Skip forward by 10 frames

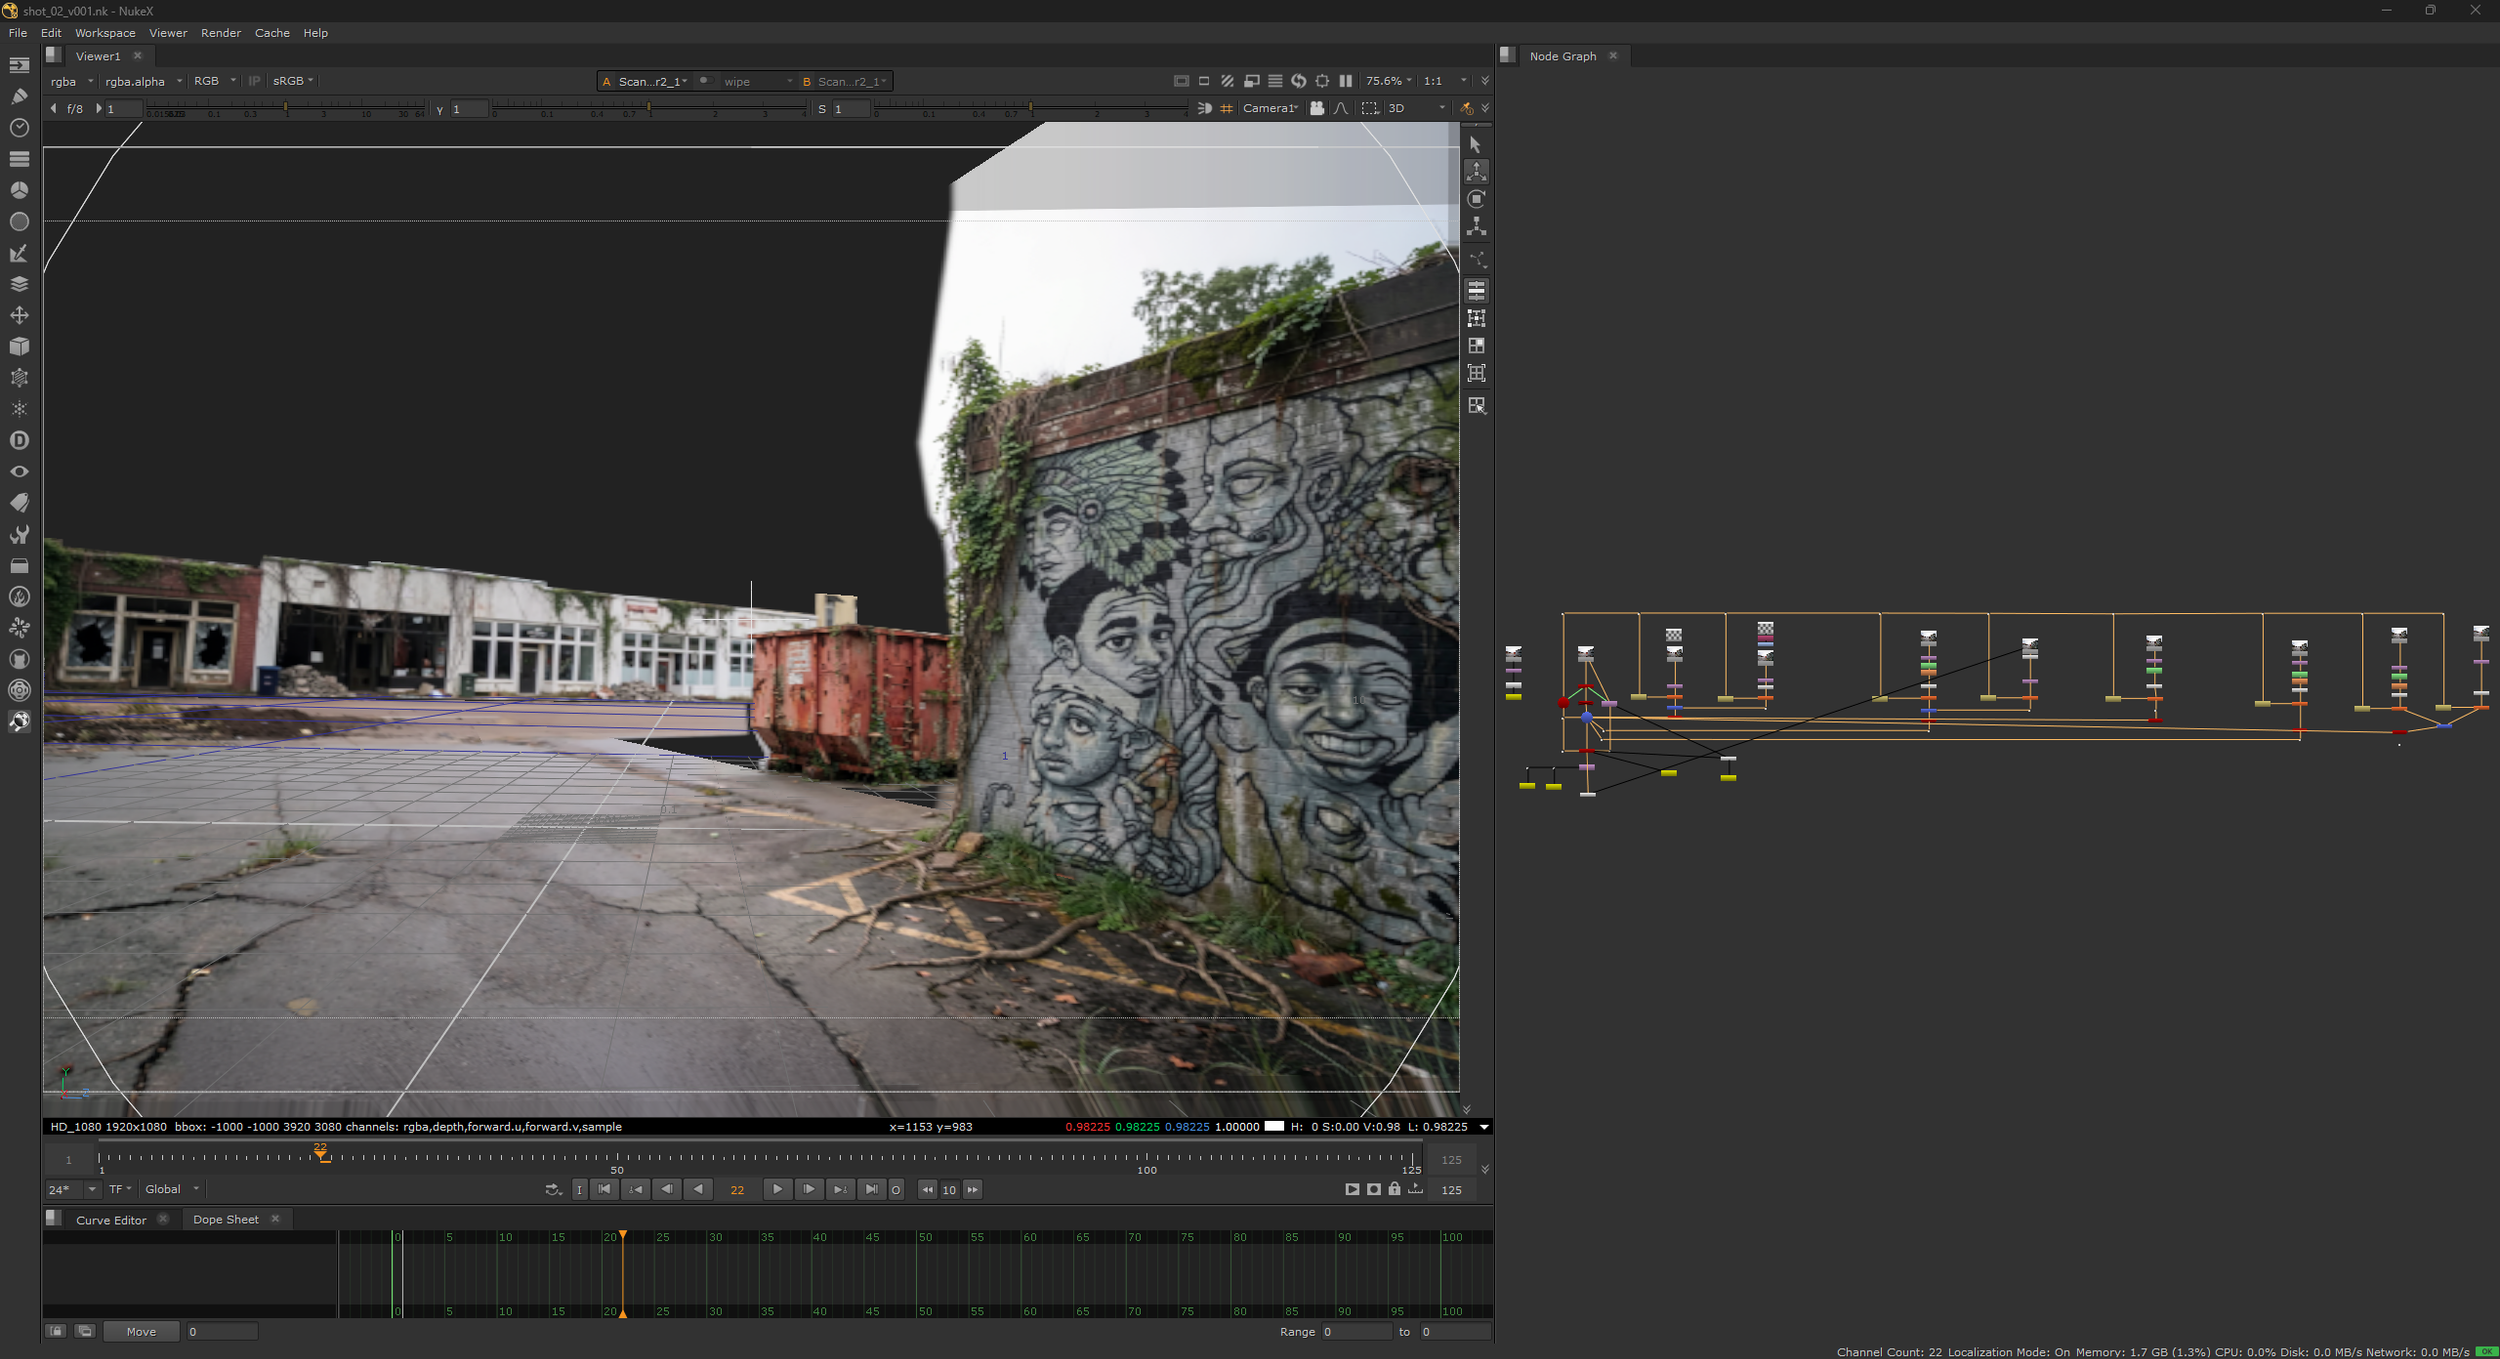[972, 1189]
